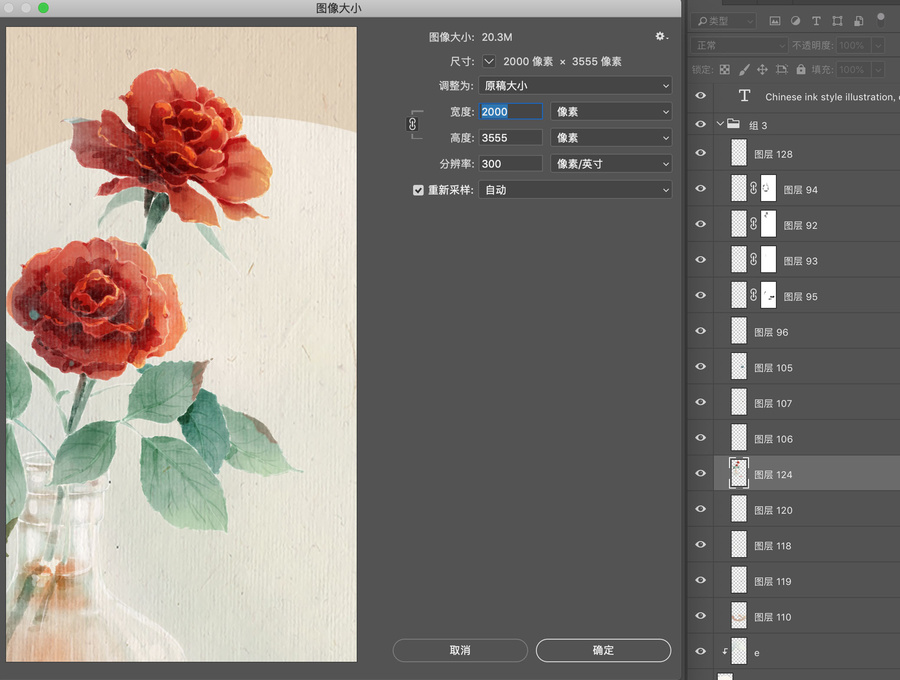Viewport: 900px width, 680px height.
Task: Open the resolution unit 像素/英寸 dropdown
Action: [611, 164]
